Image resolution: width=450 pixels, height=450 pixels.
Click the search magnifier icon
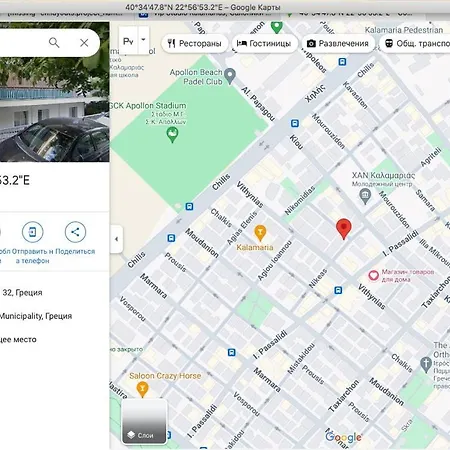tap(54, 43)
